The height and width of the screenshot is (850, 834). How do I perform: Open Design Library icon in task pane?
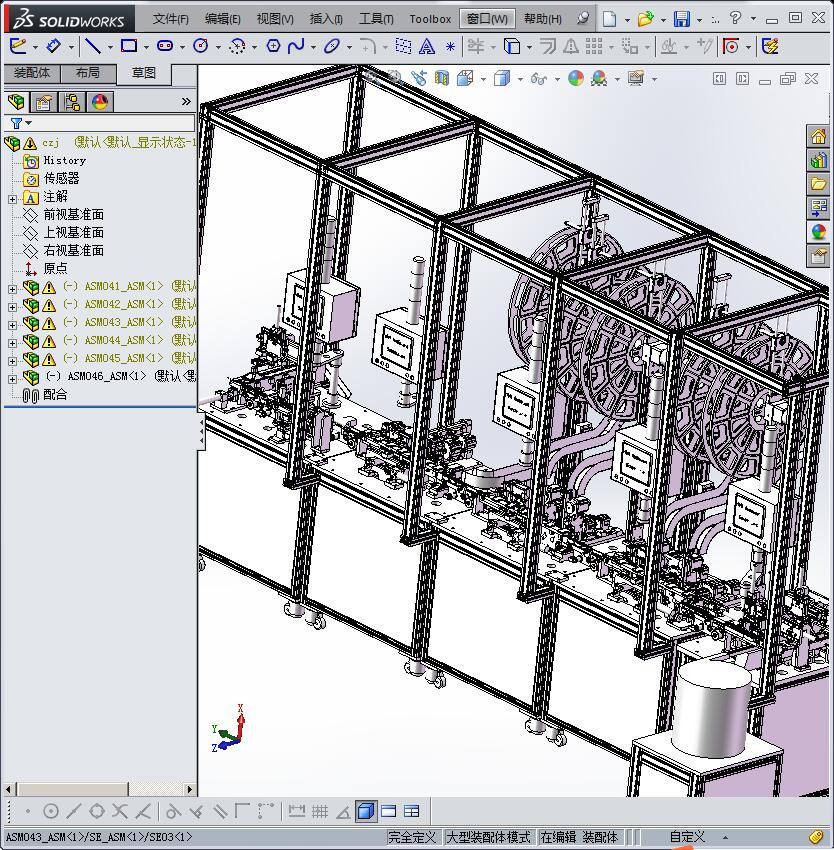click(x=818, y=160)
